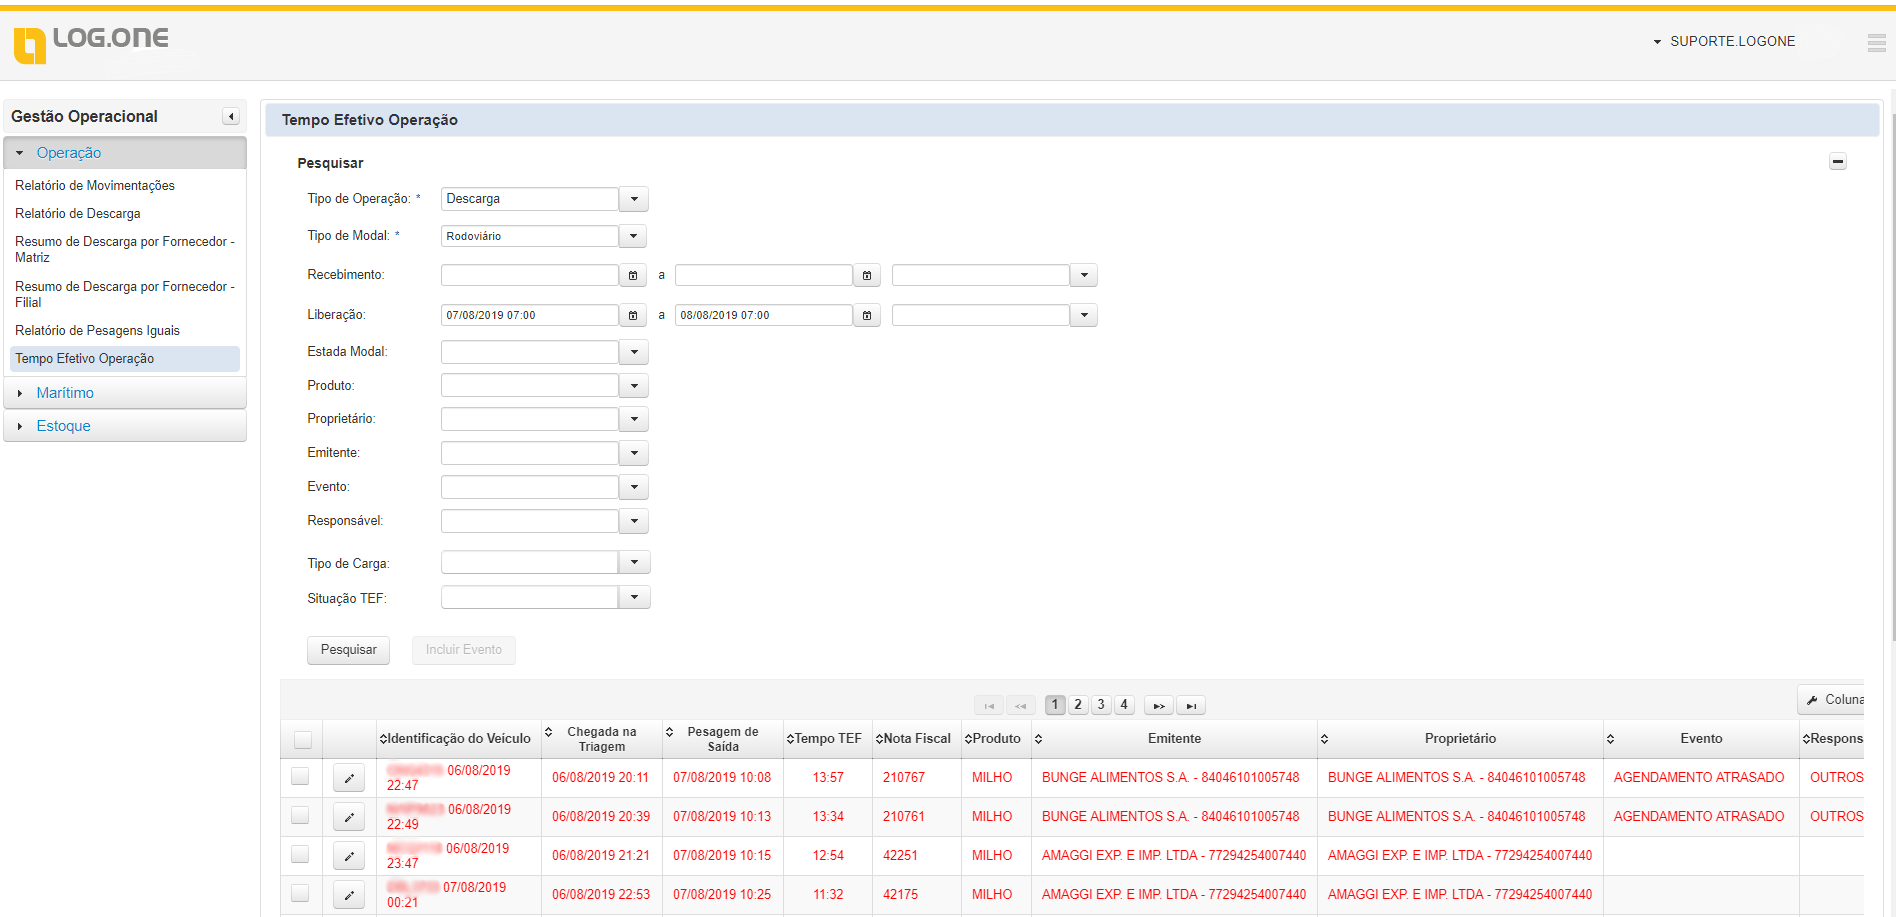Minimize the Pesquisar search panel
Screen dimensions: 1896x917
click(x=1837, y=162)
